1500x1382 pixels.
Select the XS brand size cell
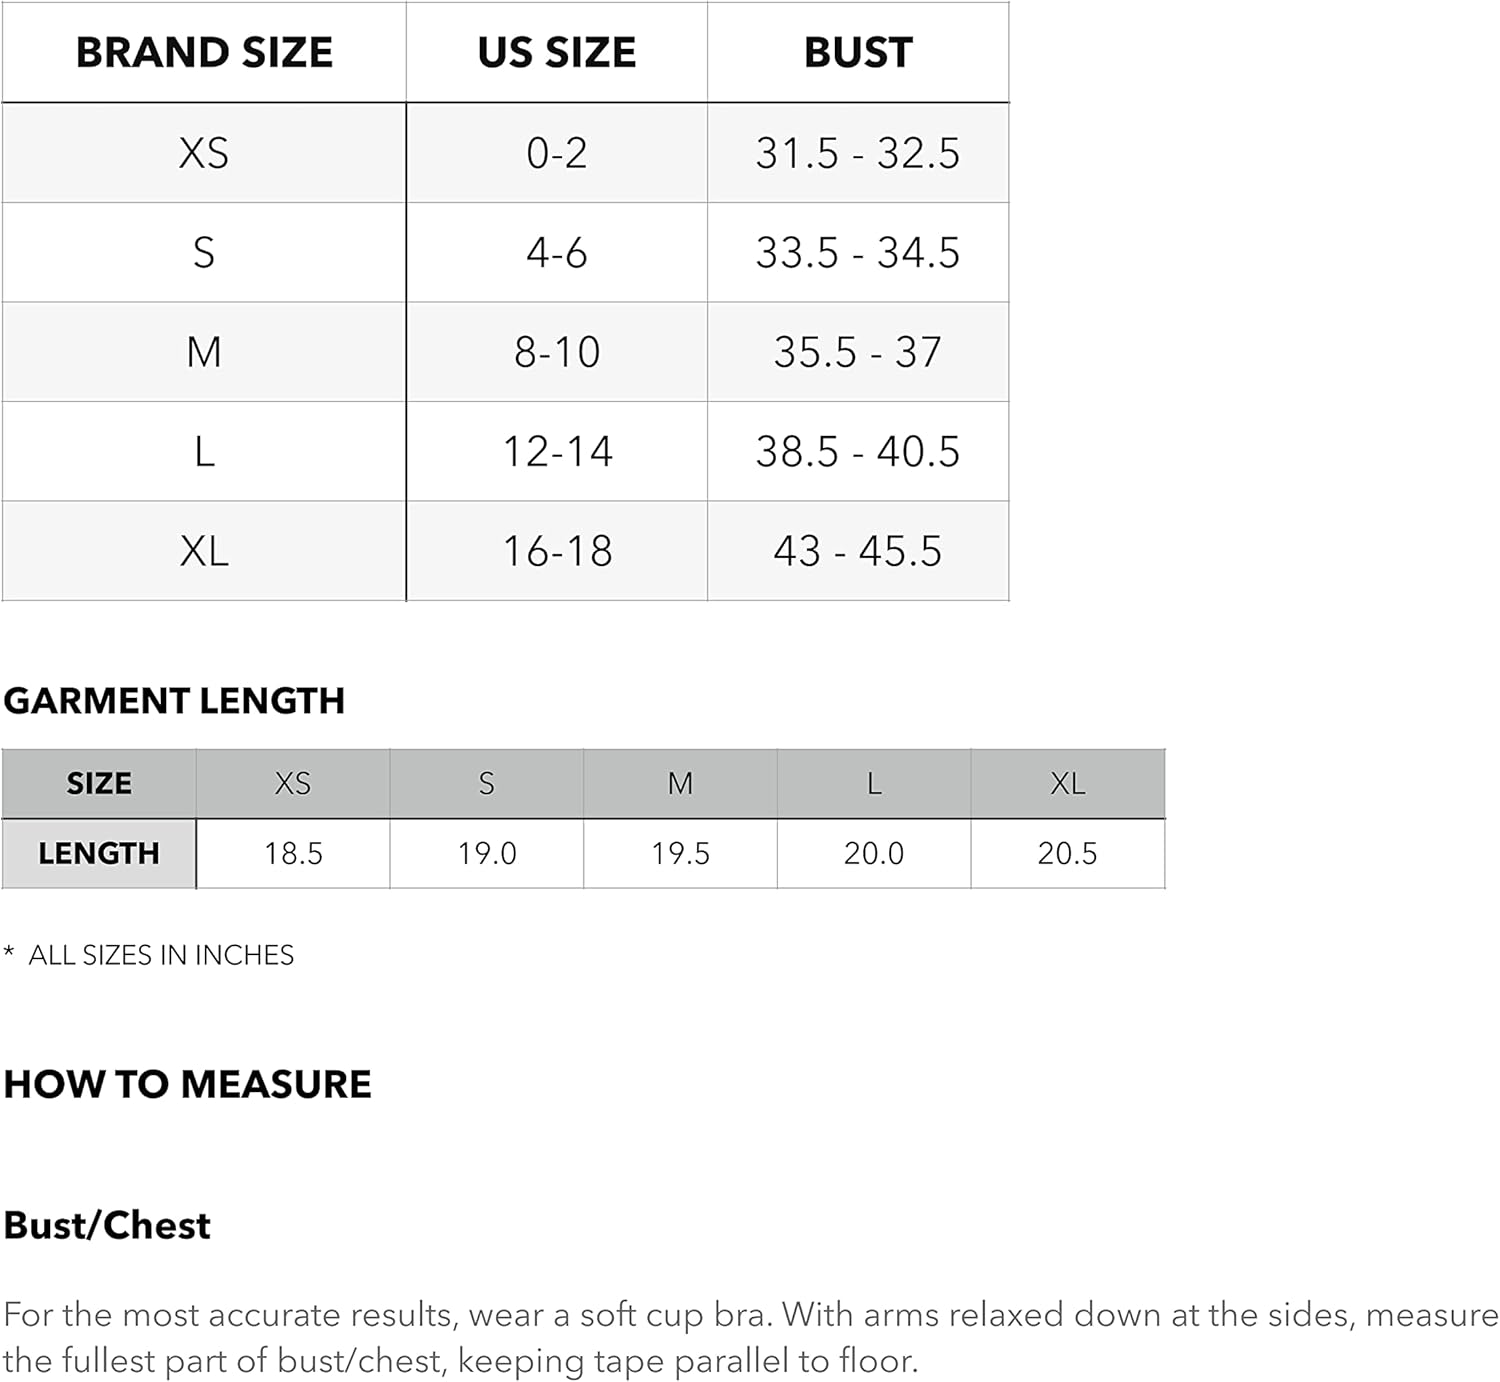pos(204,153)
